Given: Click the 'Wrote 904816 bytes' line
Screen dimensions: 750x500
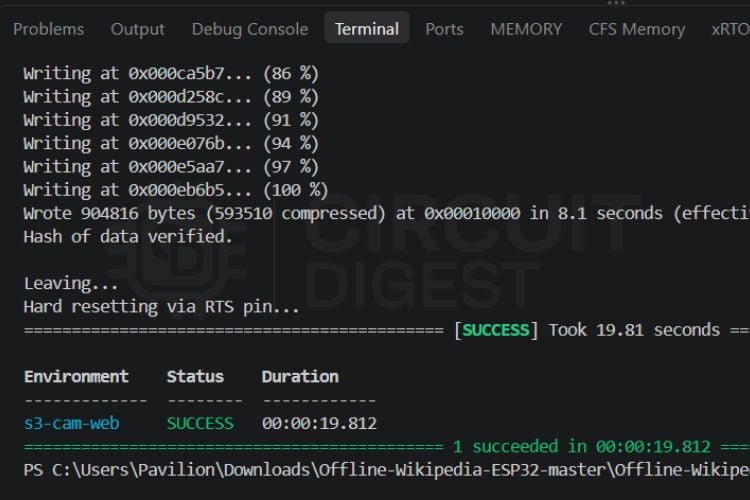Looking at the screenshot, I should click(x=386, y=213).
